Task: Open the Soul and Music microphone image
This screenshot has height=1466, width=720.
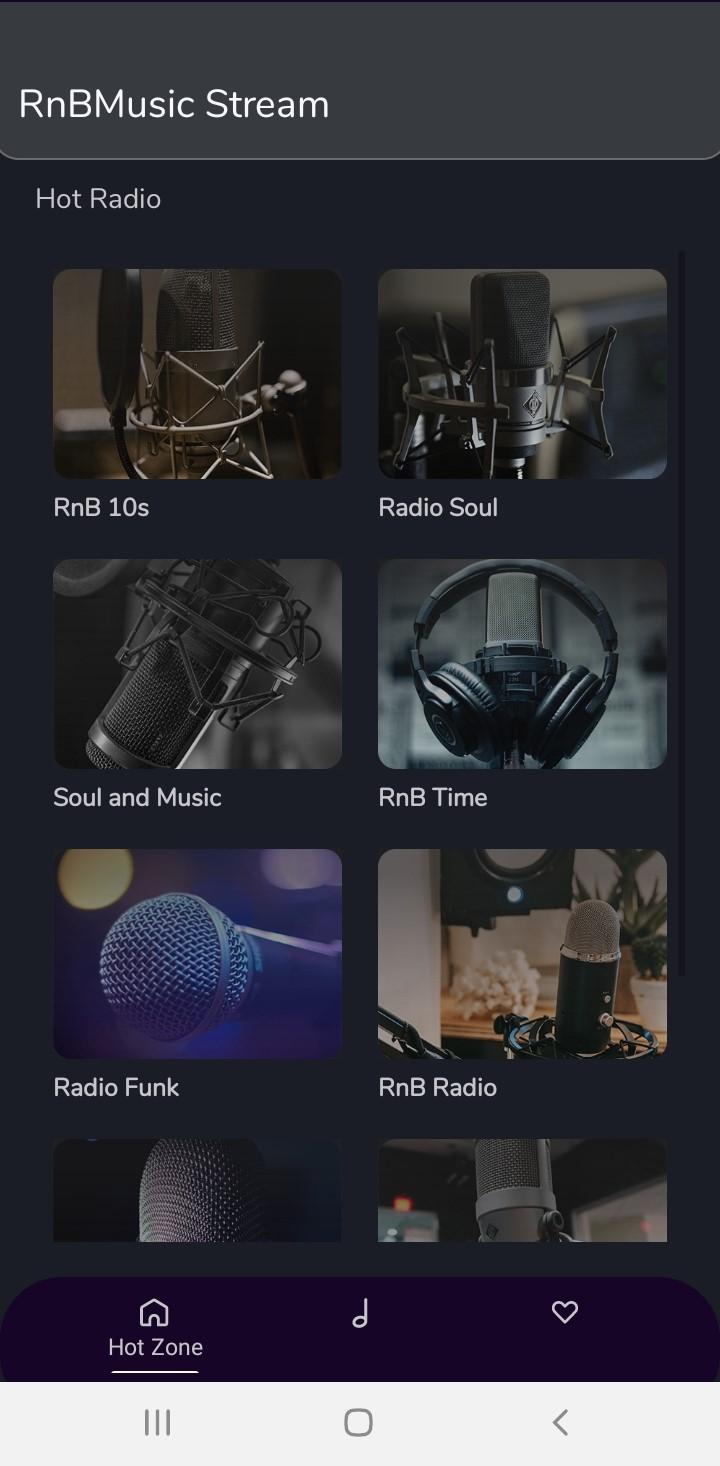Action: (198, 664)
